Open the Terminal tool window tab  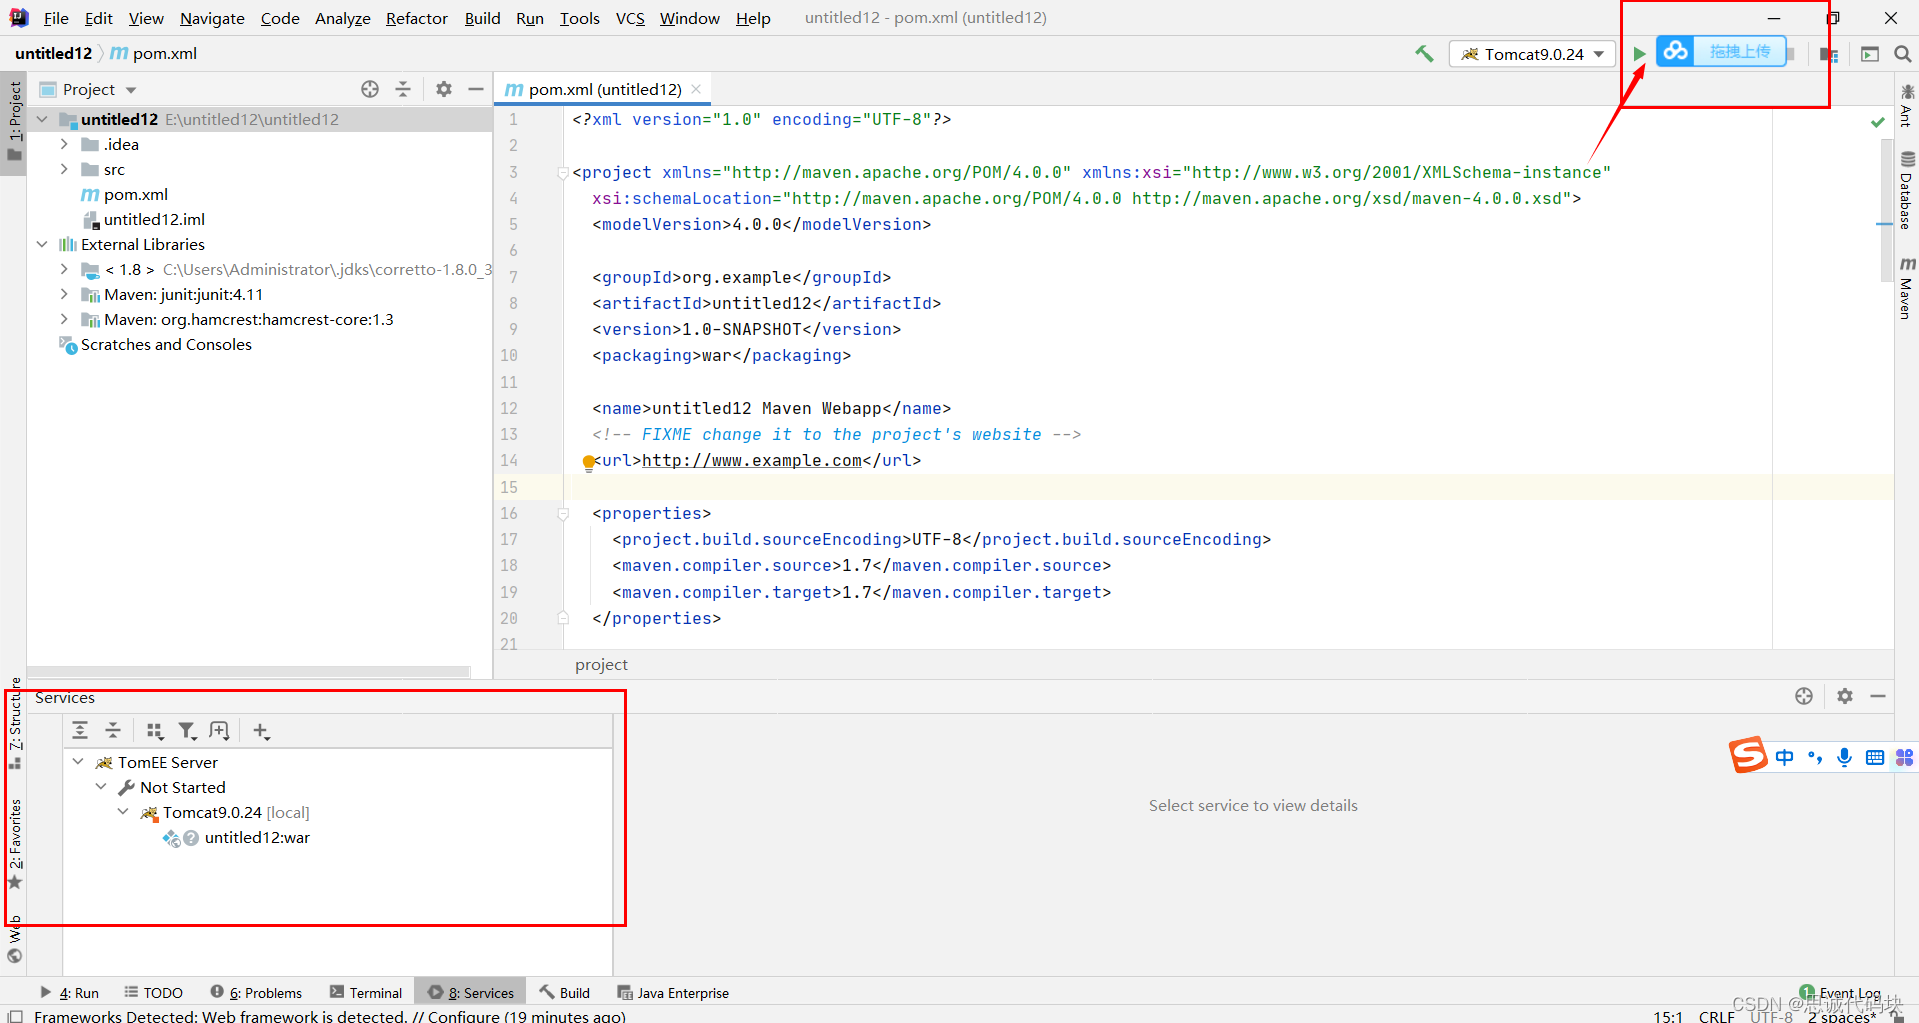(366, 992)
